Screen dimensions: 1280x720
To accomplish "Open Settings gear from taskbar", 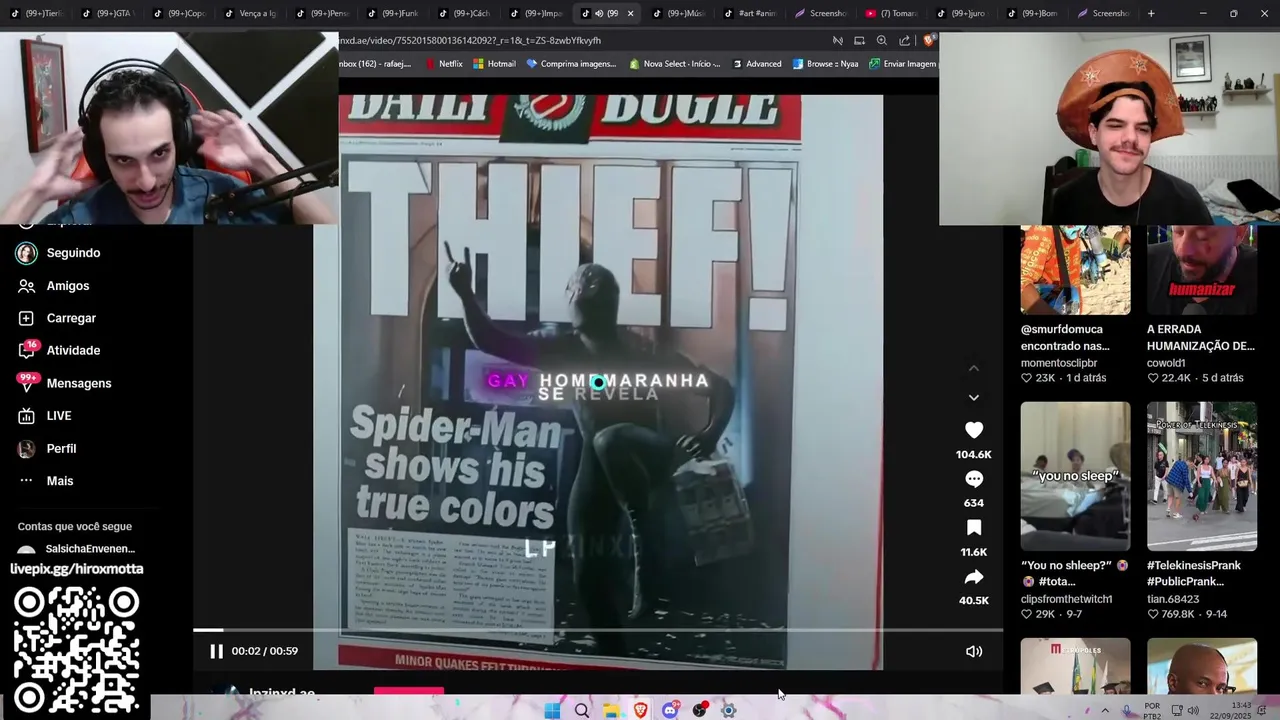I will 729,711.
